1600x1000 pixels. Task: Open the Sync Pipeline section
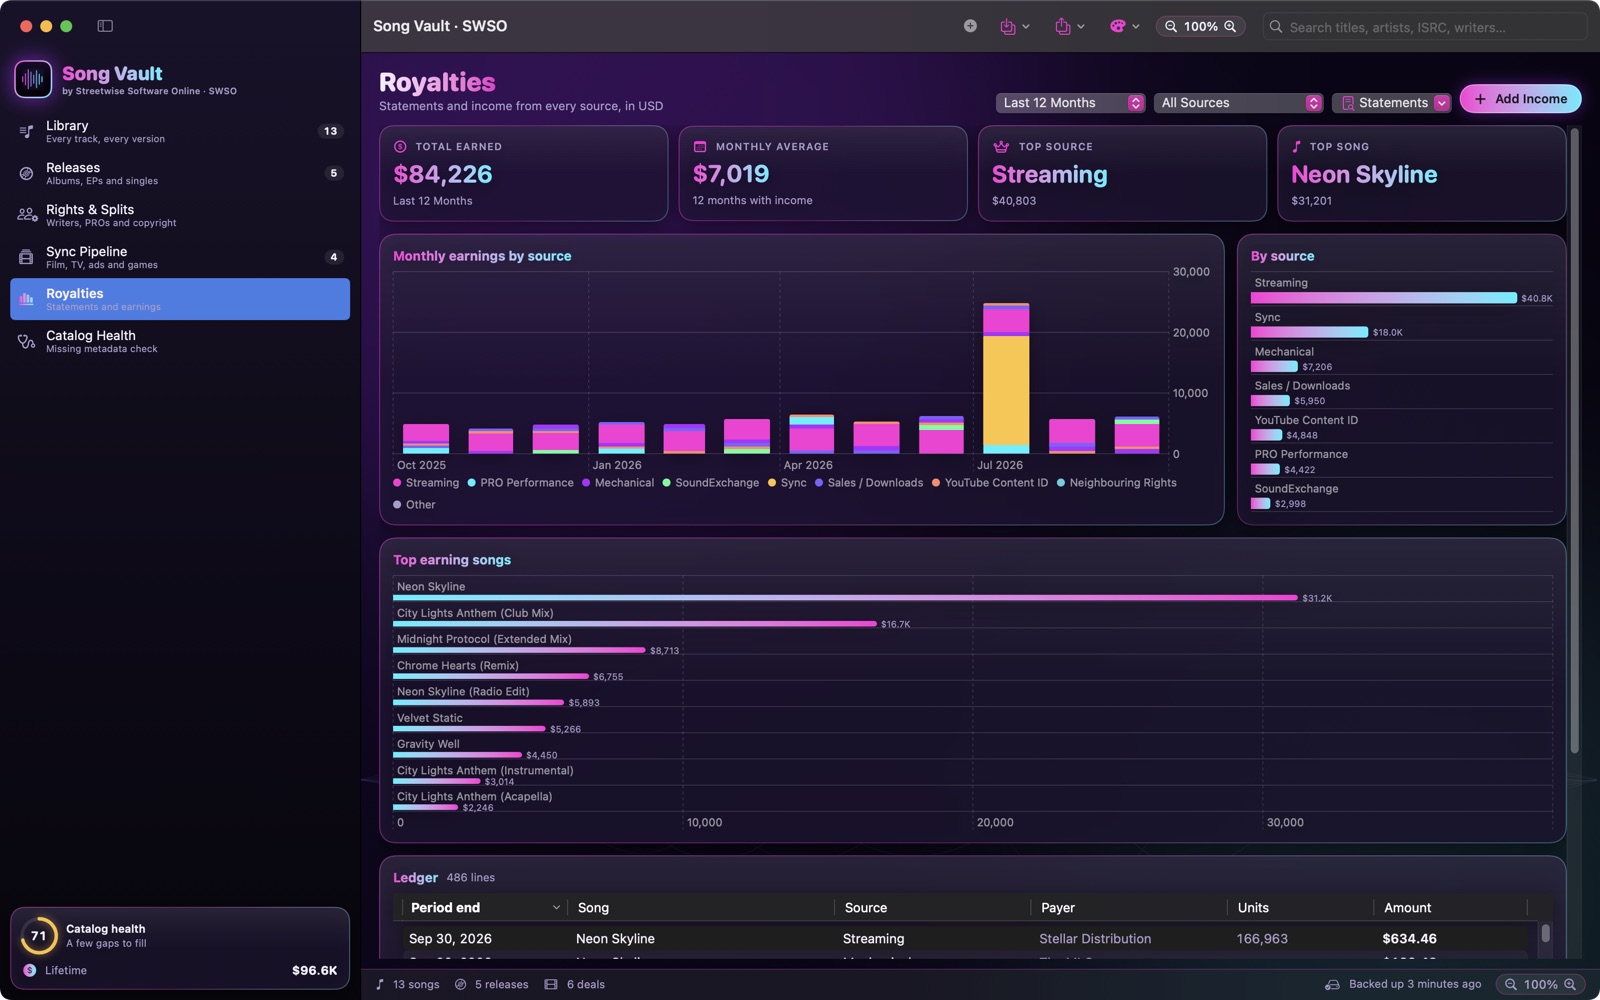(180, 257)
